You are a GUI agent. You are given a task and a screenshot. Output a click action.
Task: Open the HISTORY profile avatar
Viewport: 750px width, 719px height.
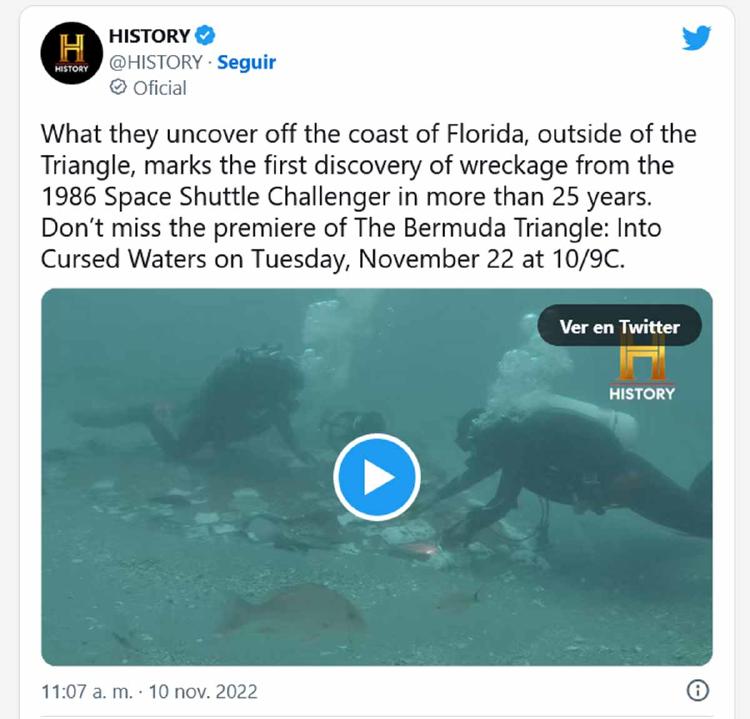(x=71, y=53)
